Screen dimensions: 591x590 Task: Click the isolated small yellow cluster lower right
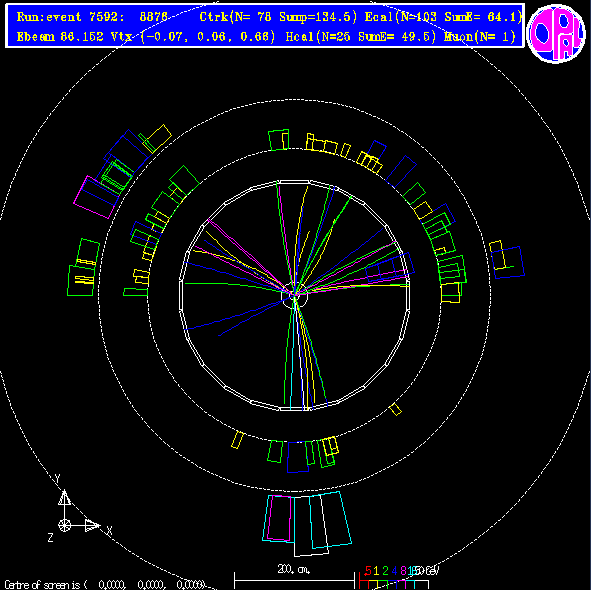(395, 409)
